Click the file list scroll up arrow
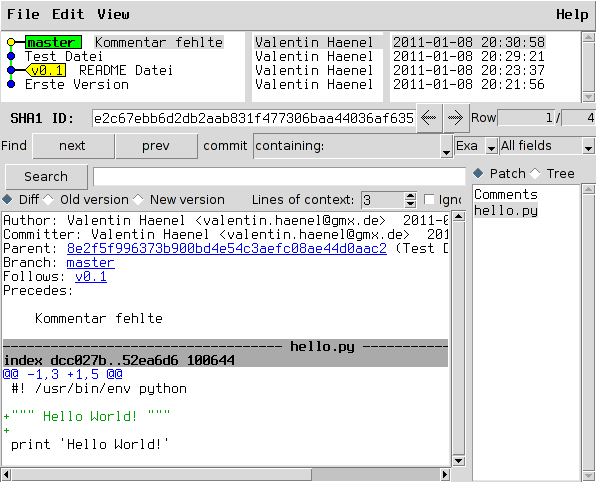The image size is (596, 482). coord(588,189)
